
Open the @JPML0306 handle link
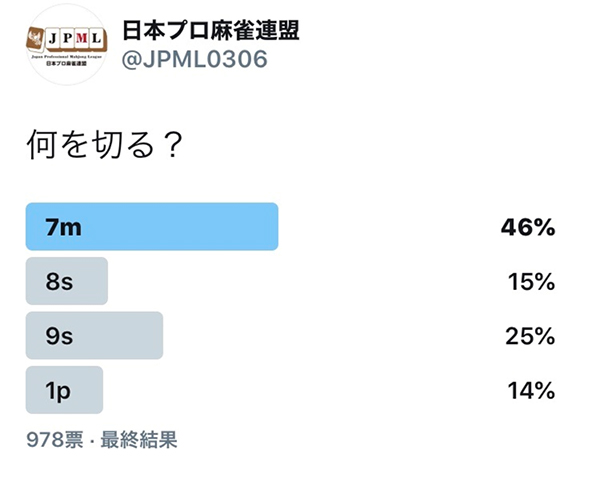194,60
